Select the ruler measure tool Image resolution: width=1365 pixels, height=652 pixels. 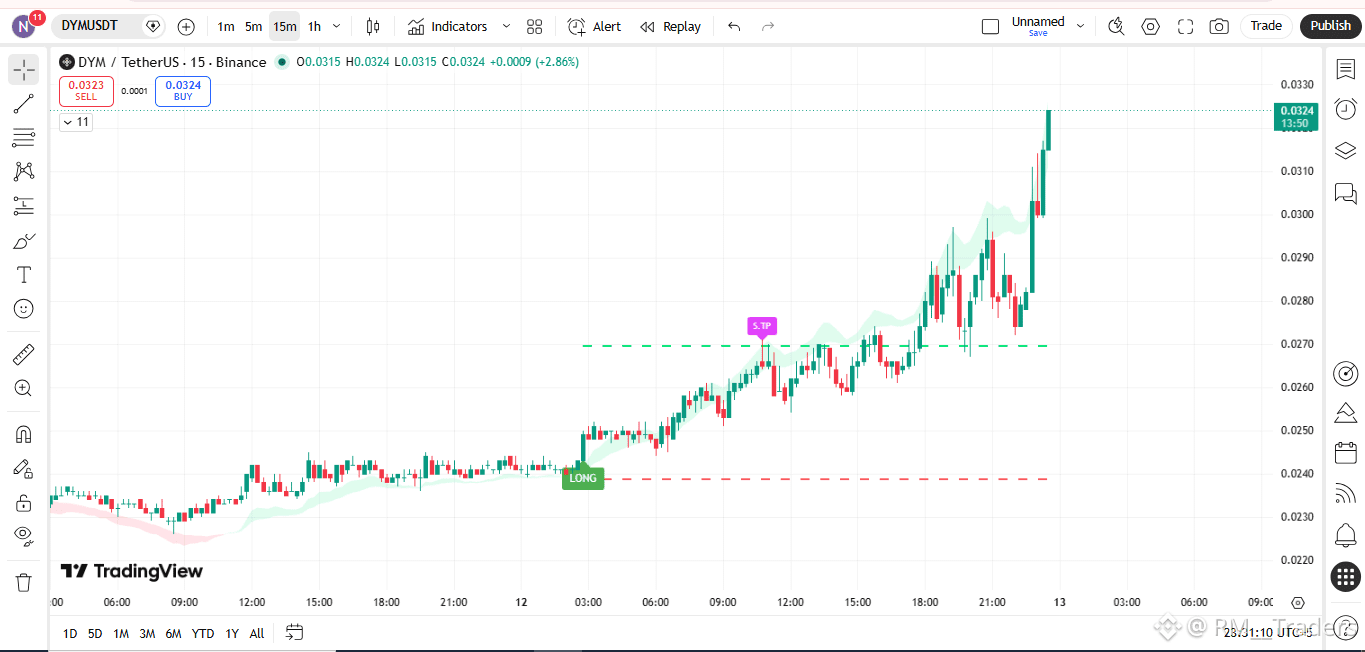(24, 354)
